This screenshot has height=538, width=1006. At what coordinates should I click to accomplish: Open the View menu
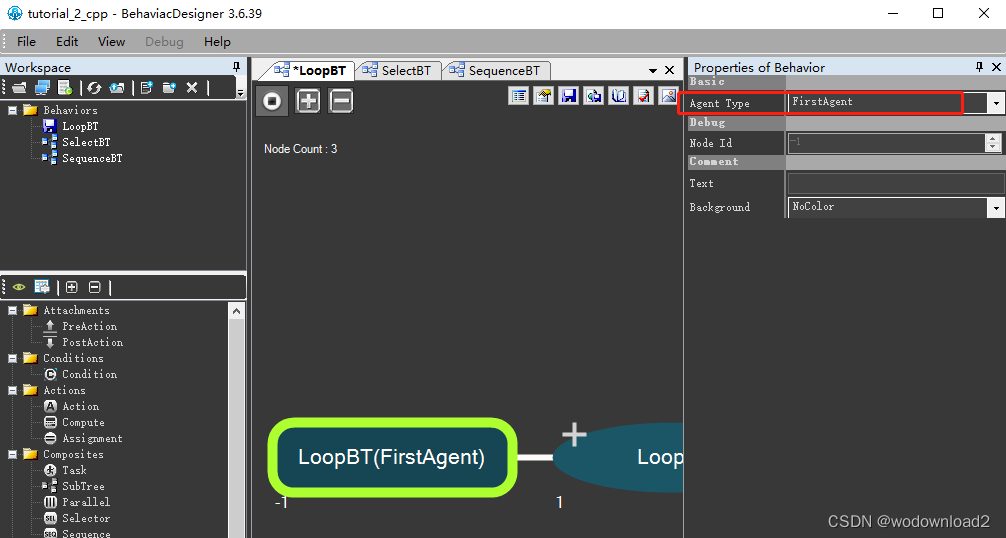pyautogui.click(x=111, y=42)
